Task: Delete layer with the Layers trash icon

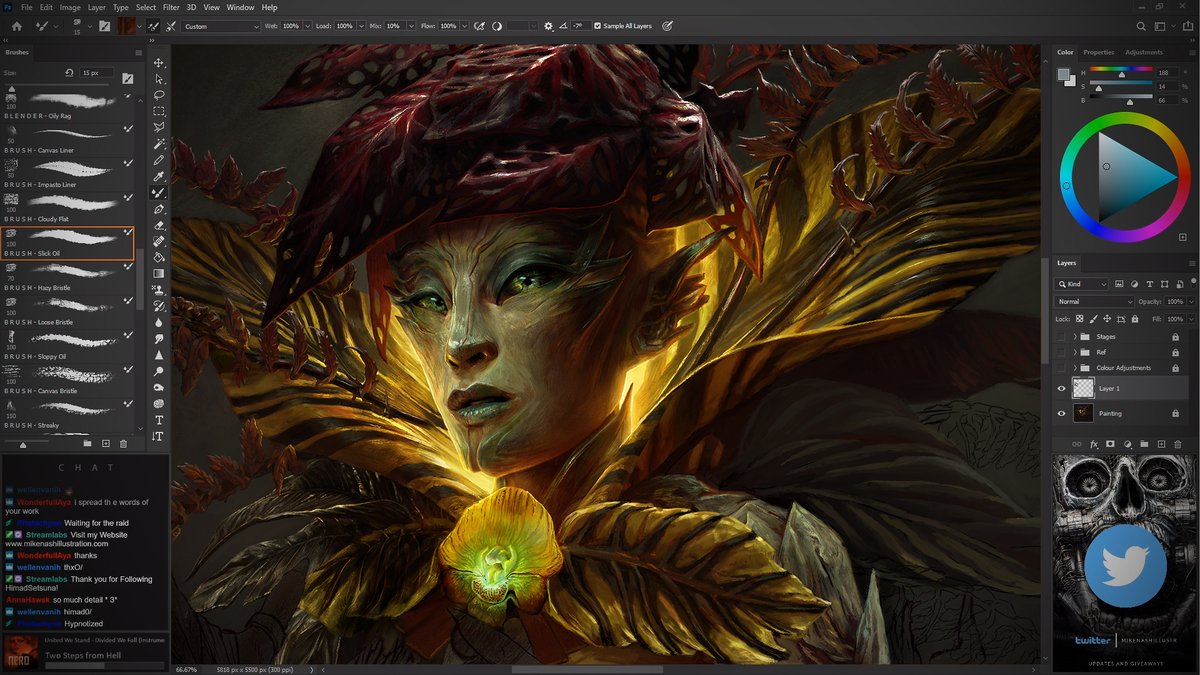Action: click(x=1177, y=443)
